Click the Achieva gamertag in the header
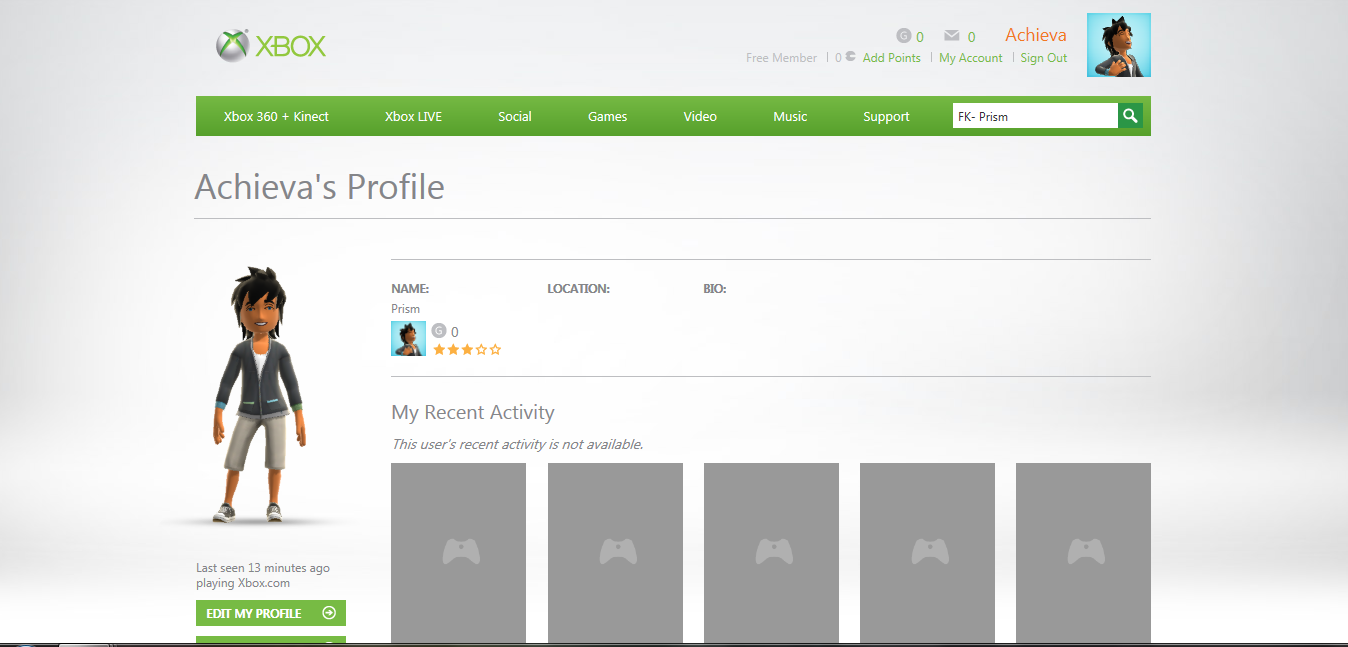Image resolution: width=1348 pixels, height=647 pixels. click(1036, 35)
